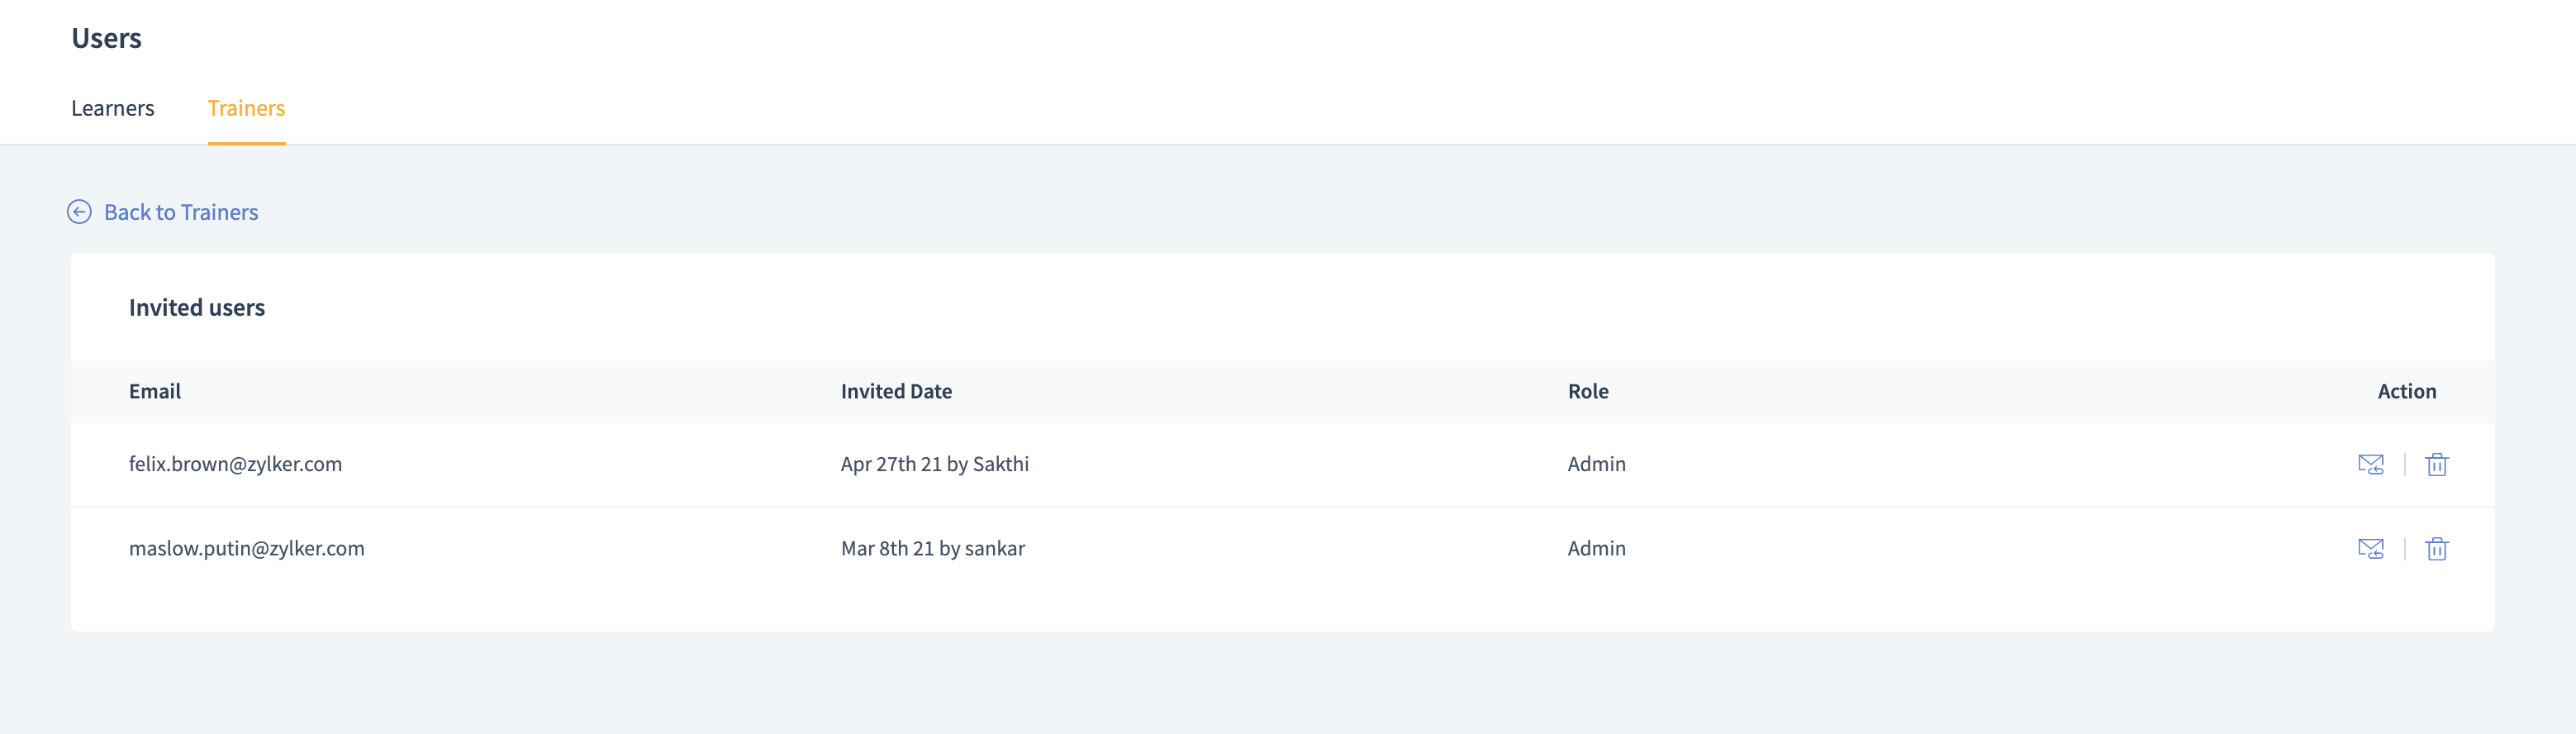Click the circled back arrow icon
Viewport: 2576px width, 734px height.
[79, 212]
